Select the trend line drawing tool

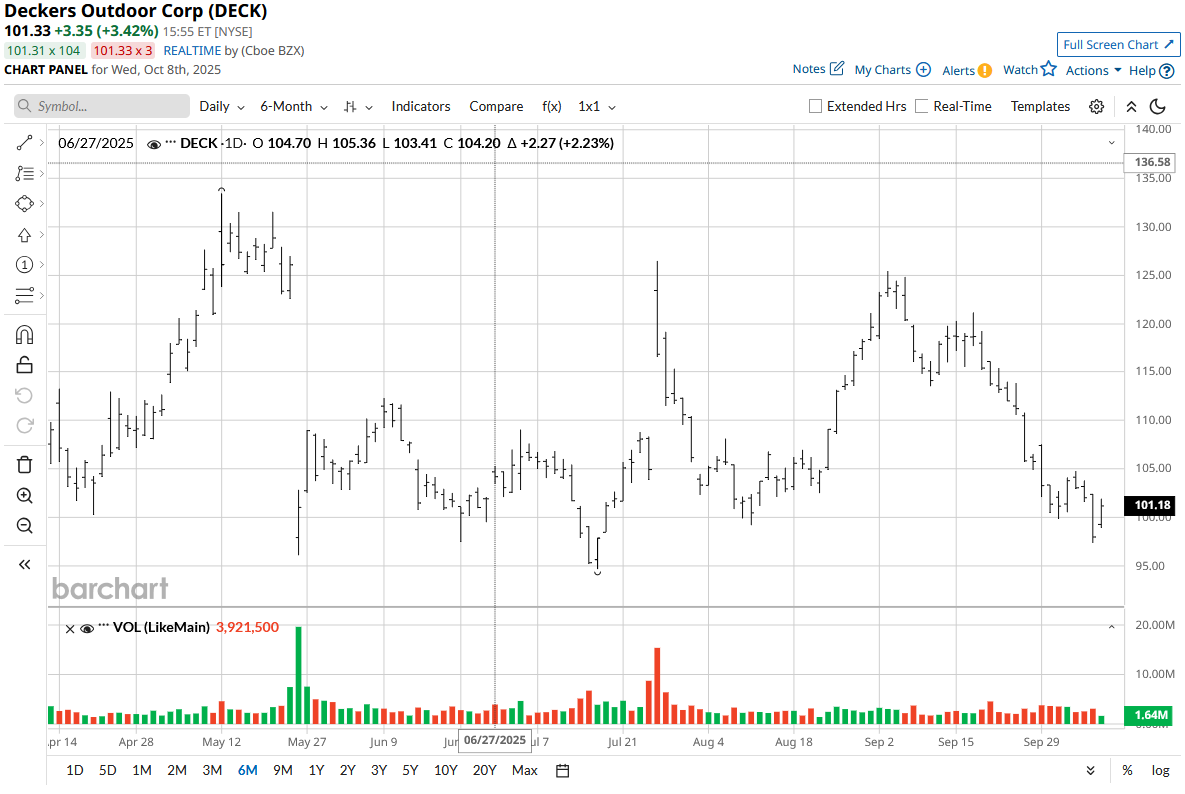24,143
